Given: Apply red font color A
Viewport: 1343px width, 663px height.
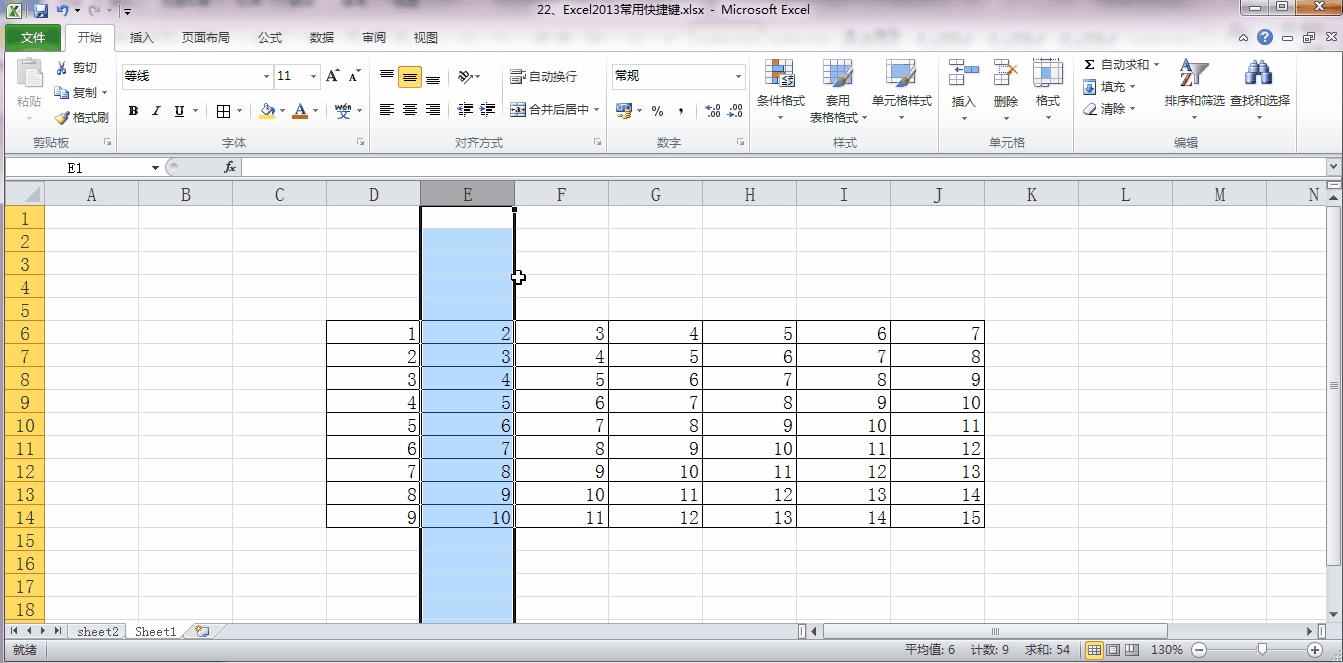Looking at the screenshot, I should click(300, 111).
